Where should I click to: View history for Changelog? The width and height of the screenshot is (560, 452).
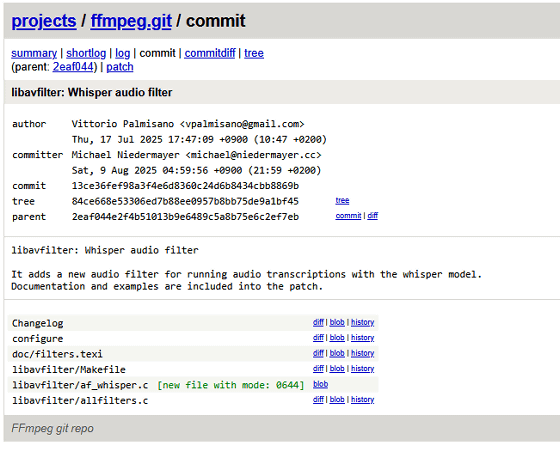tap(362, 322)
